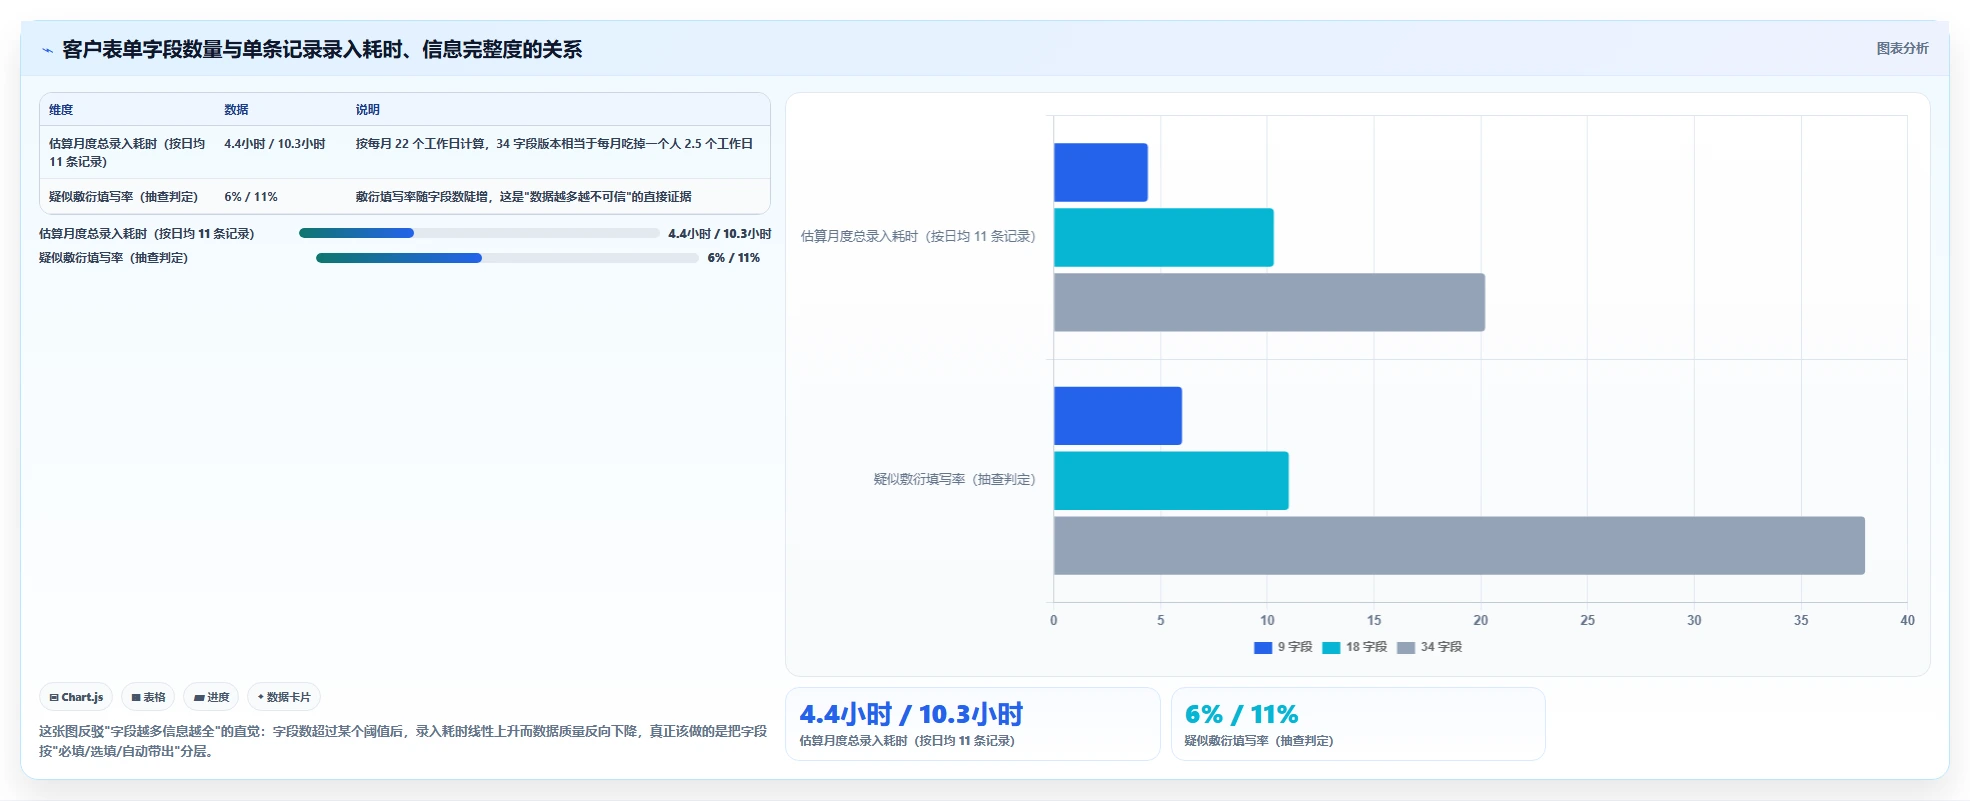Click the x-axis tick label 20
The width and height of the screenshot is (1970, 801).
coord(1481,620)
